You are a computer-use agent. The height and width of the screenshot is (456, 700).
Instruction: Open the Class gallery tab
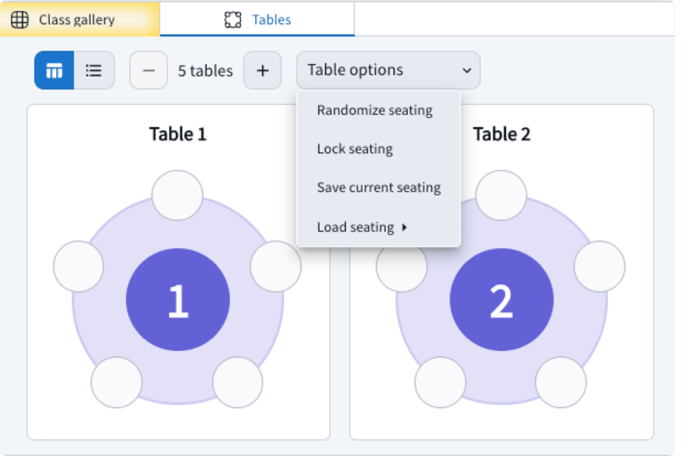point(76,19)
